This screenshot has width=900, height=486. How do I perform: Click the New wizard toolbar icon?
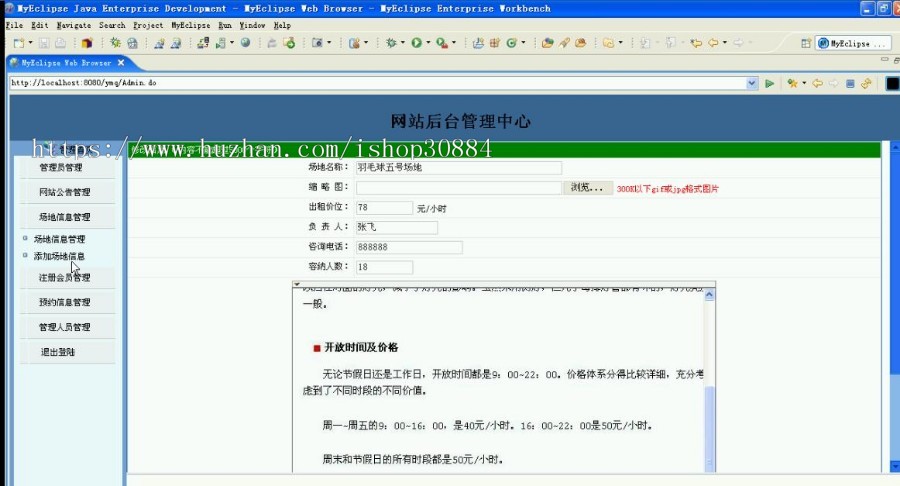pos(19,43)
